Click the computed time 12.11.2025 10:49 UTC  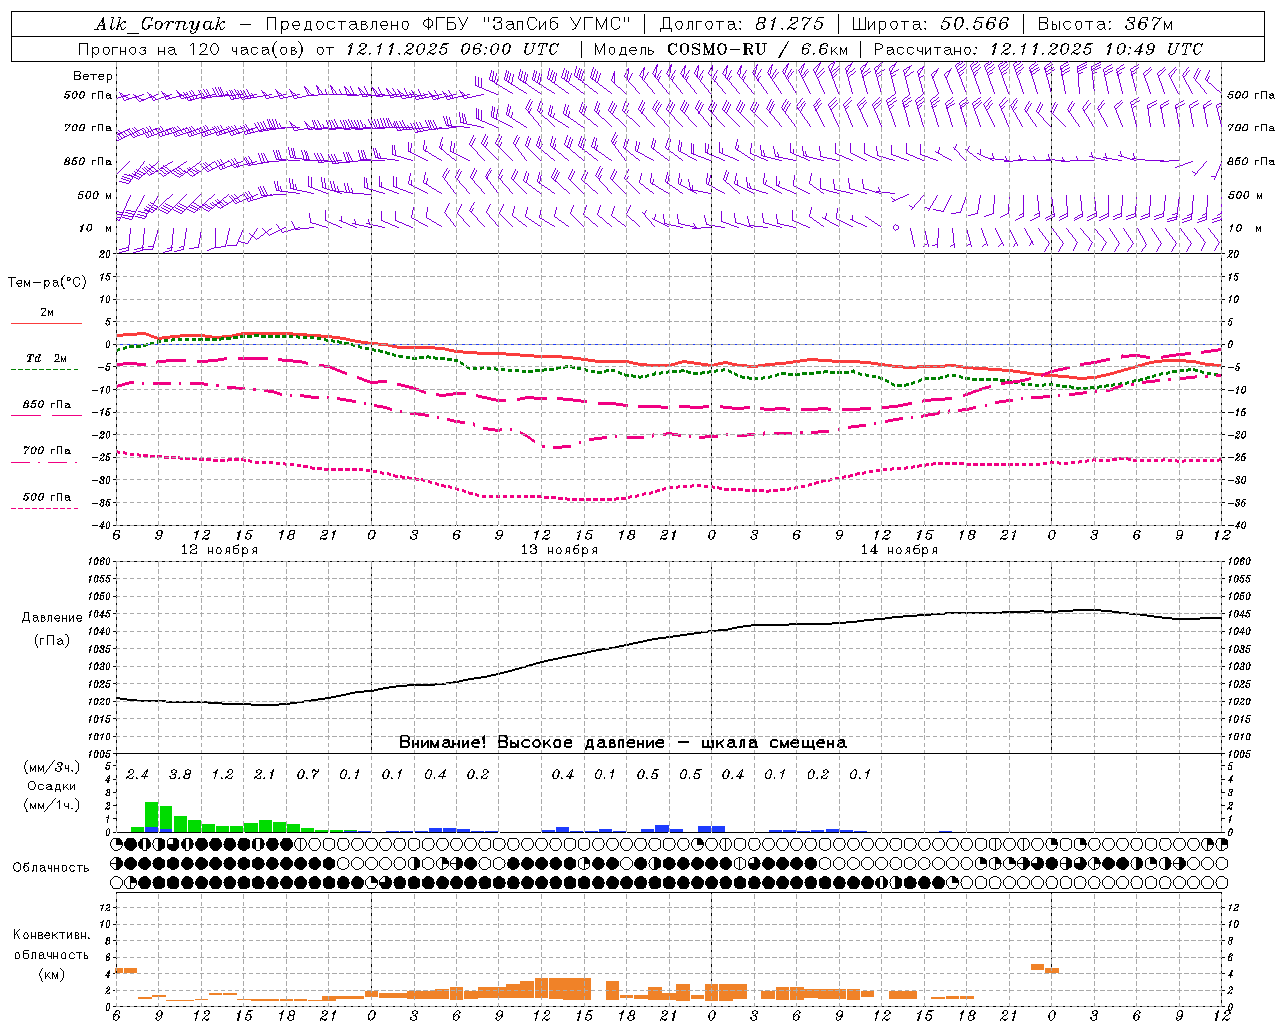[x=1096, y=49]
